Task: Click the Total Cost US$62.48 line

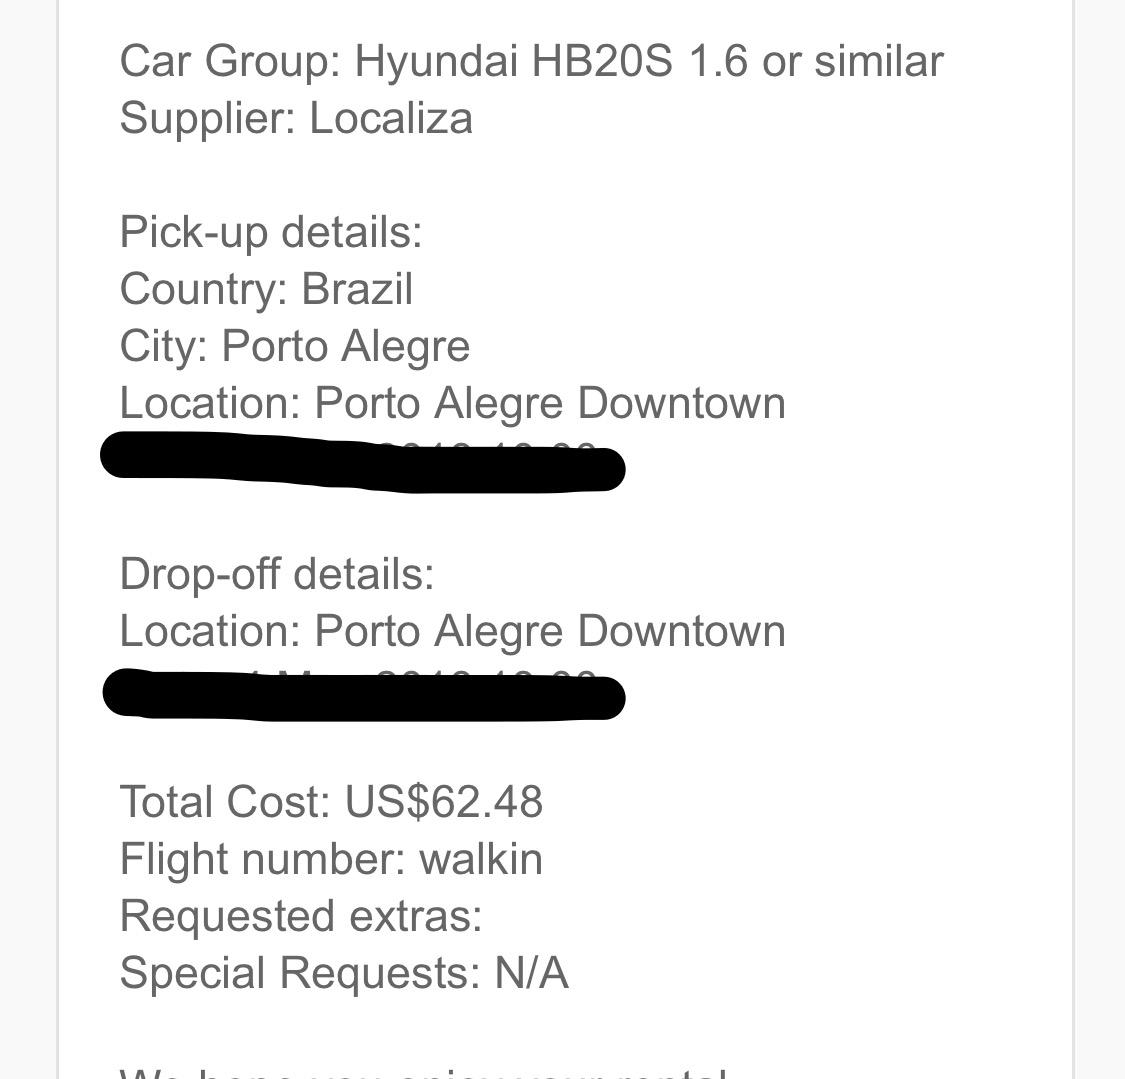Action: coord(331,802)
